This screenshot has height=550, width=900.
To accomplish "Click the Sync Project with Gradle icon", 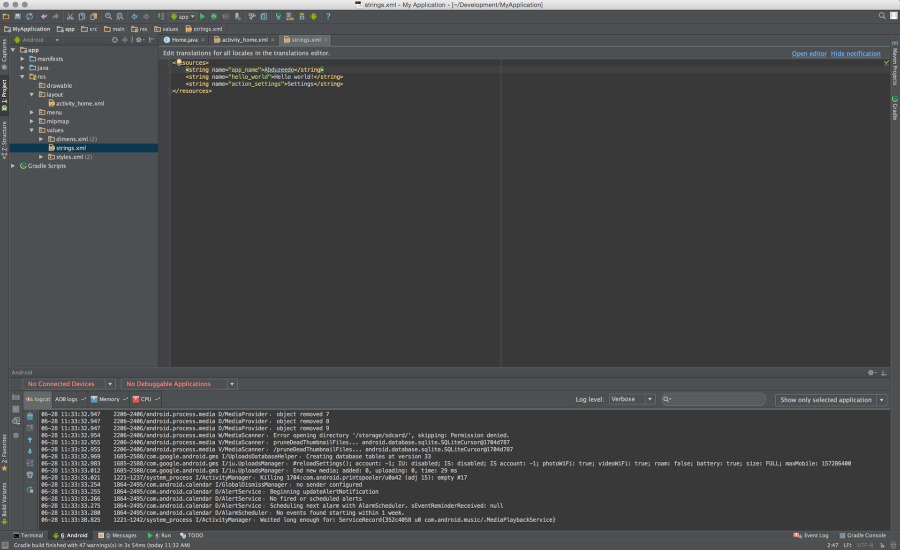I will pos(278,17).
